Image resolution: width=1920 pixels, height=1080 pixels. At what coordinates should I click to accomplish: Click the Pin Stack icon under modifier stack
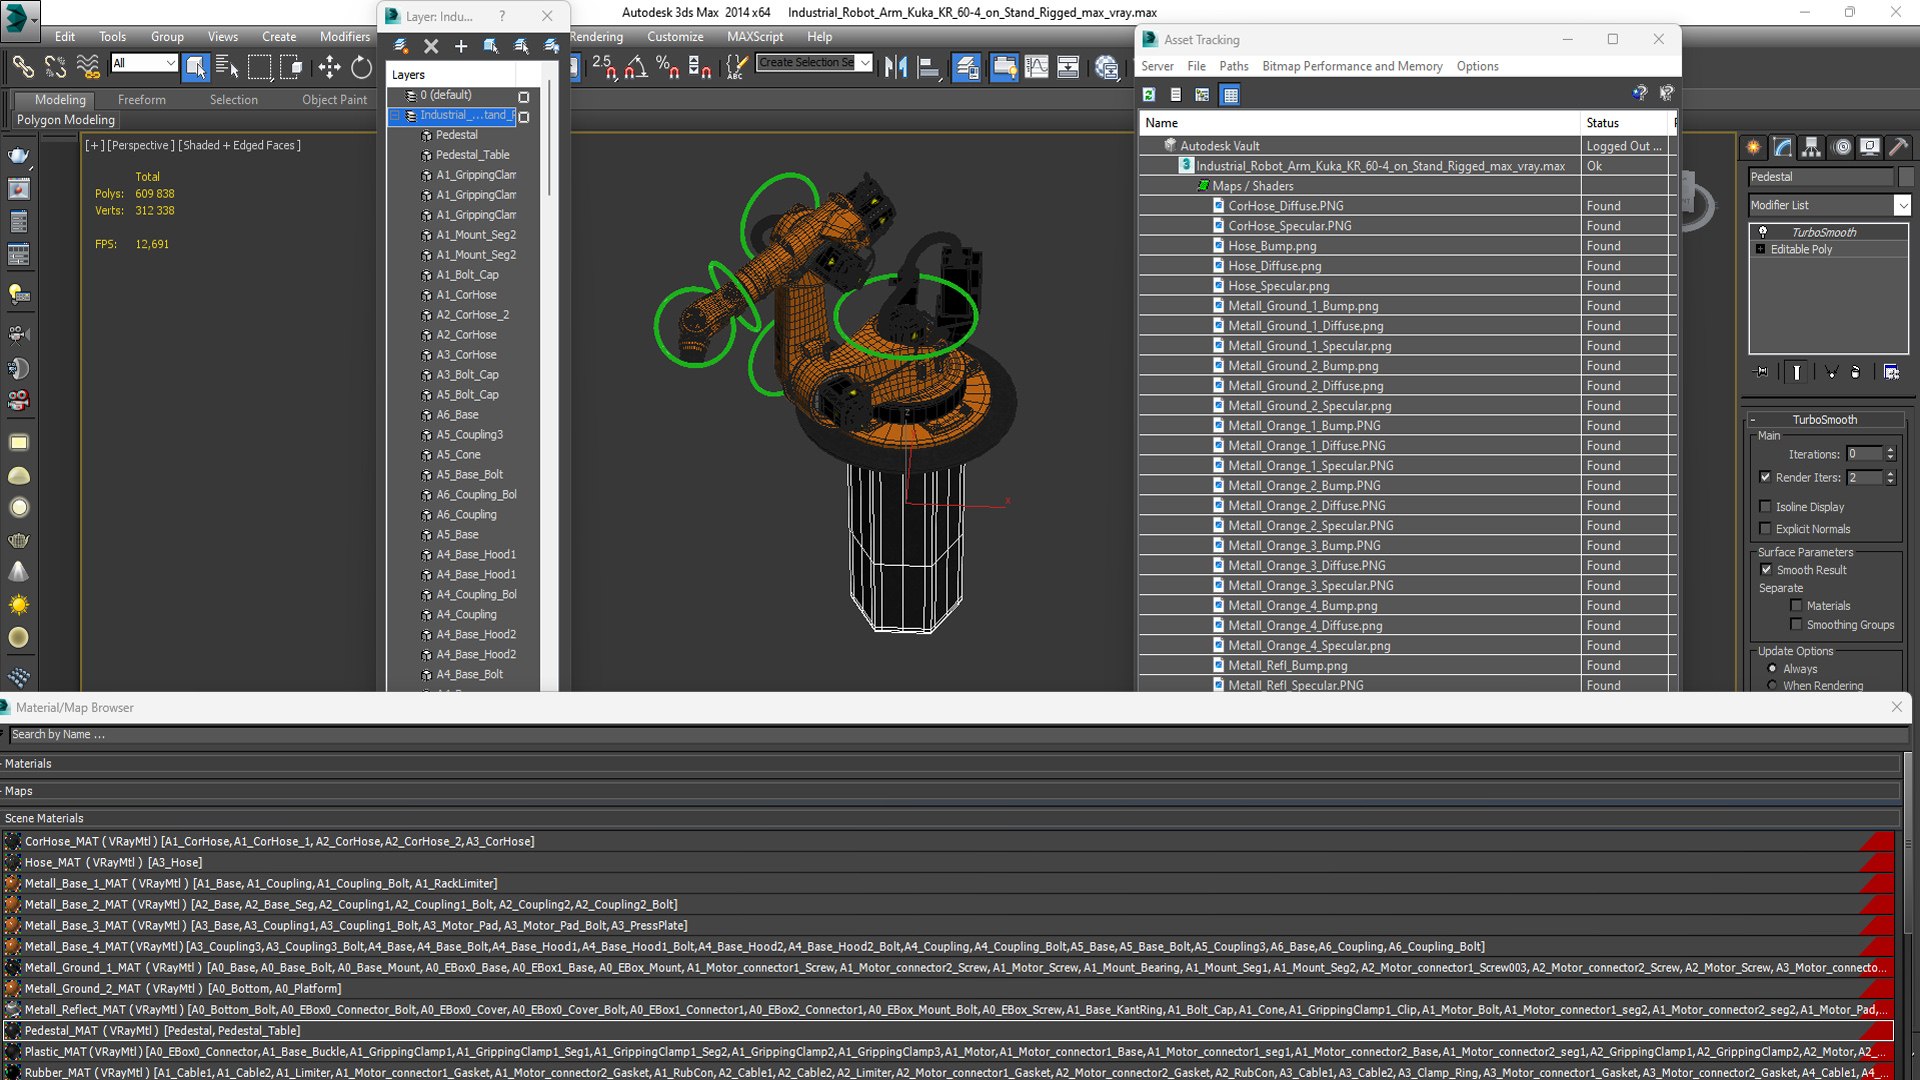[x=1762, y=372]
